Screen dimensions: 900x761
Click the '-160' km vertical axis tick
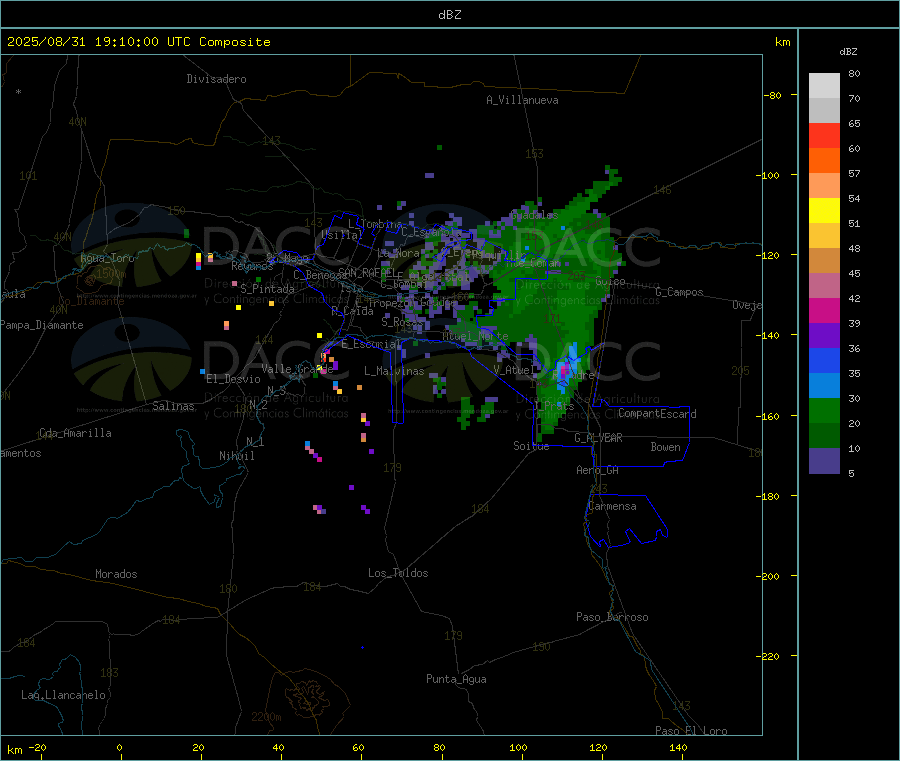(x=770, y=416)
